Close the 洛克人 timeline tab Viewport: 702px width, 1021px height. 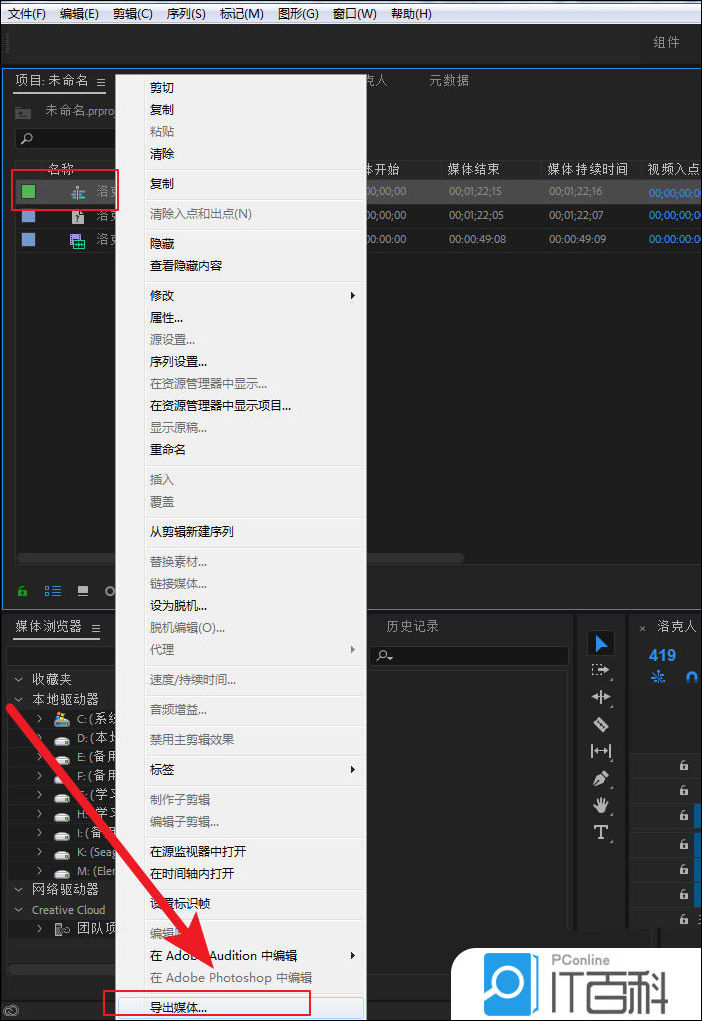[642, 628]
